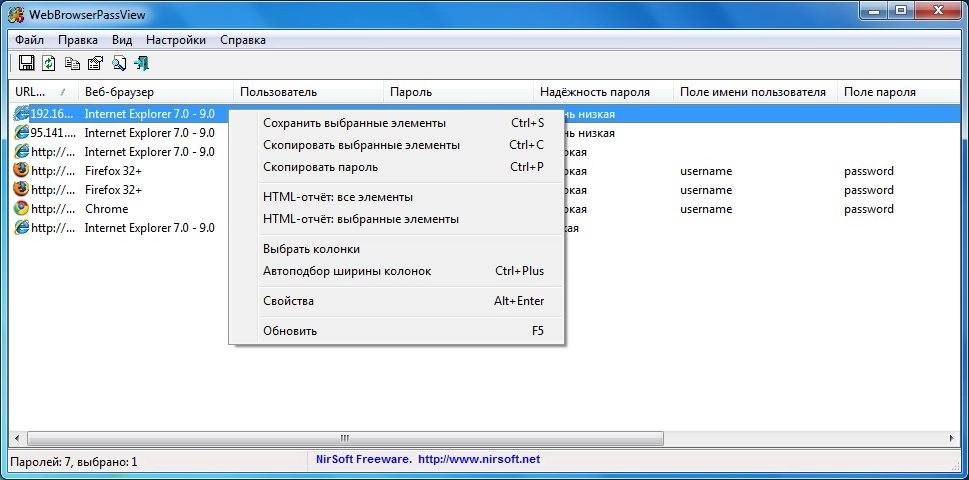This screenshot has height=480, width=969.
Task: Open the Настройки menu
Action: [x=176, y=40]
